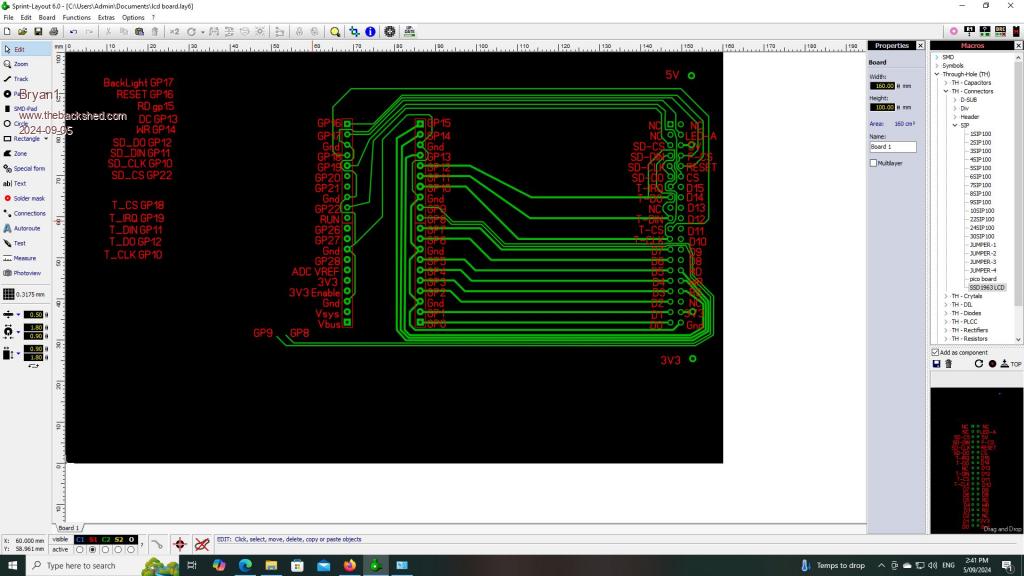Delete the selected macro via trash icon
Viewport: 1024px width, 576px height.
pos(948,364)
